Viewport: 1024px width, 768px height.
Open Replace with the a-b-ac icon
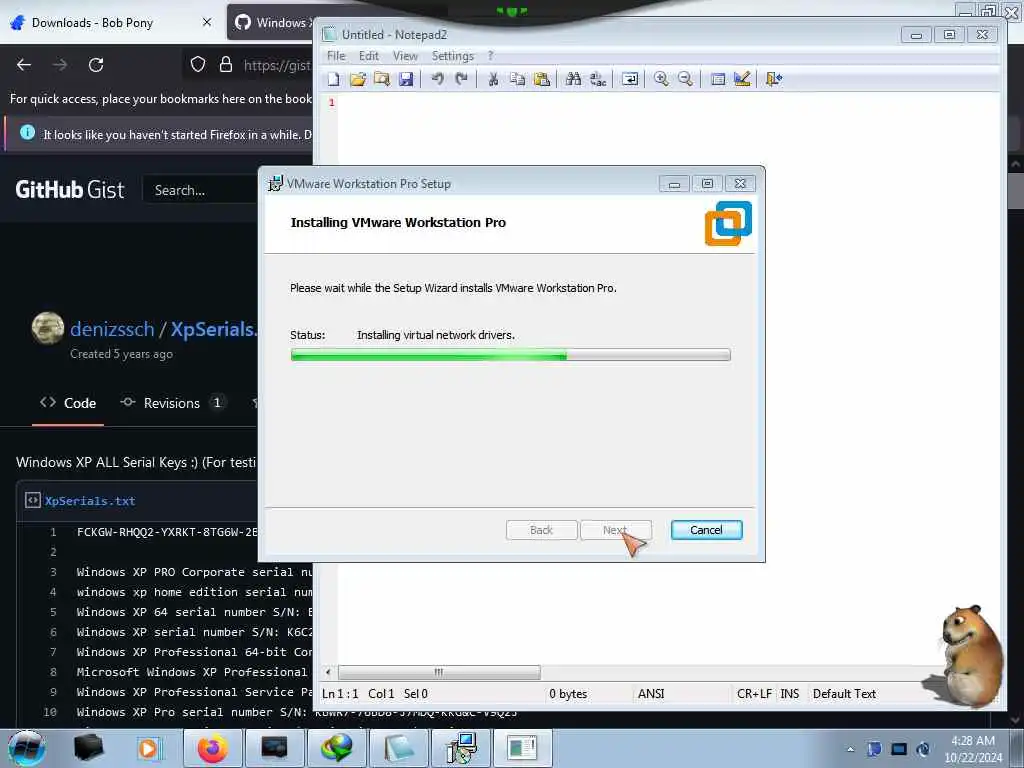(598, 80)
